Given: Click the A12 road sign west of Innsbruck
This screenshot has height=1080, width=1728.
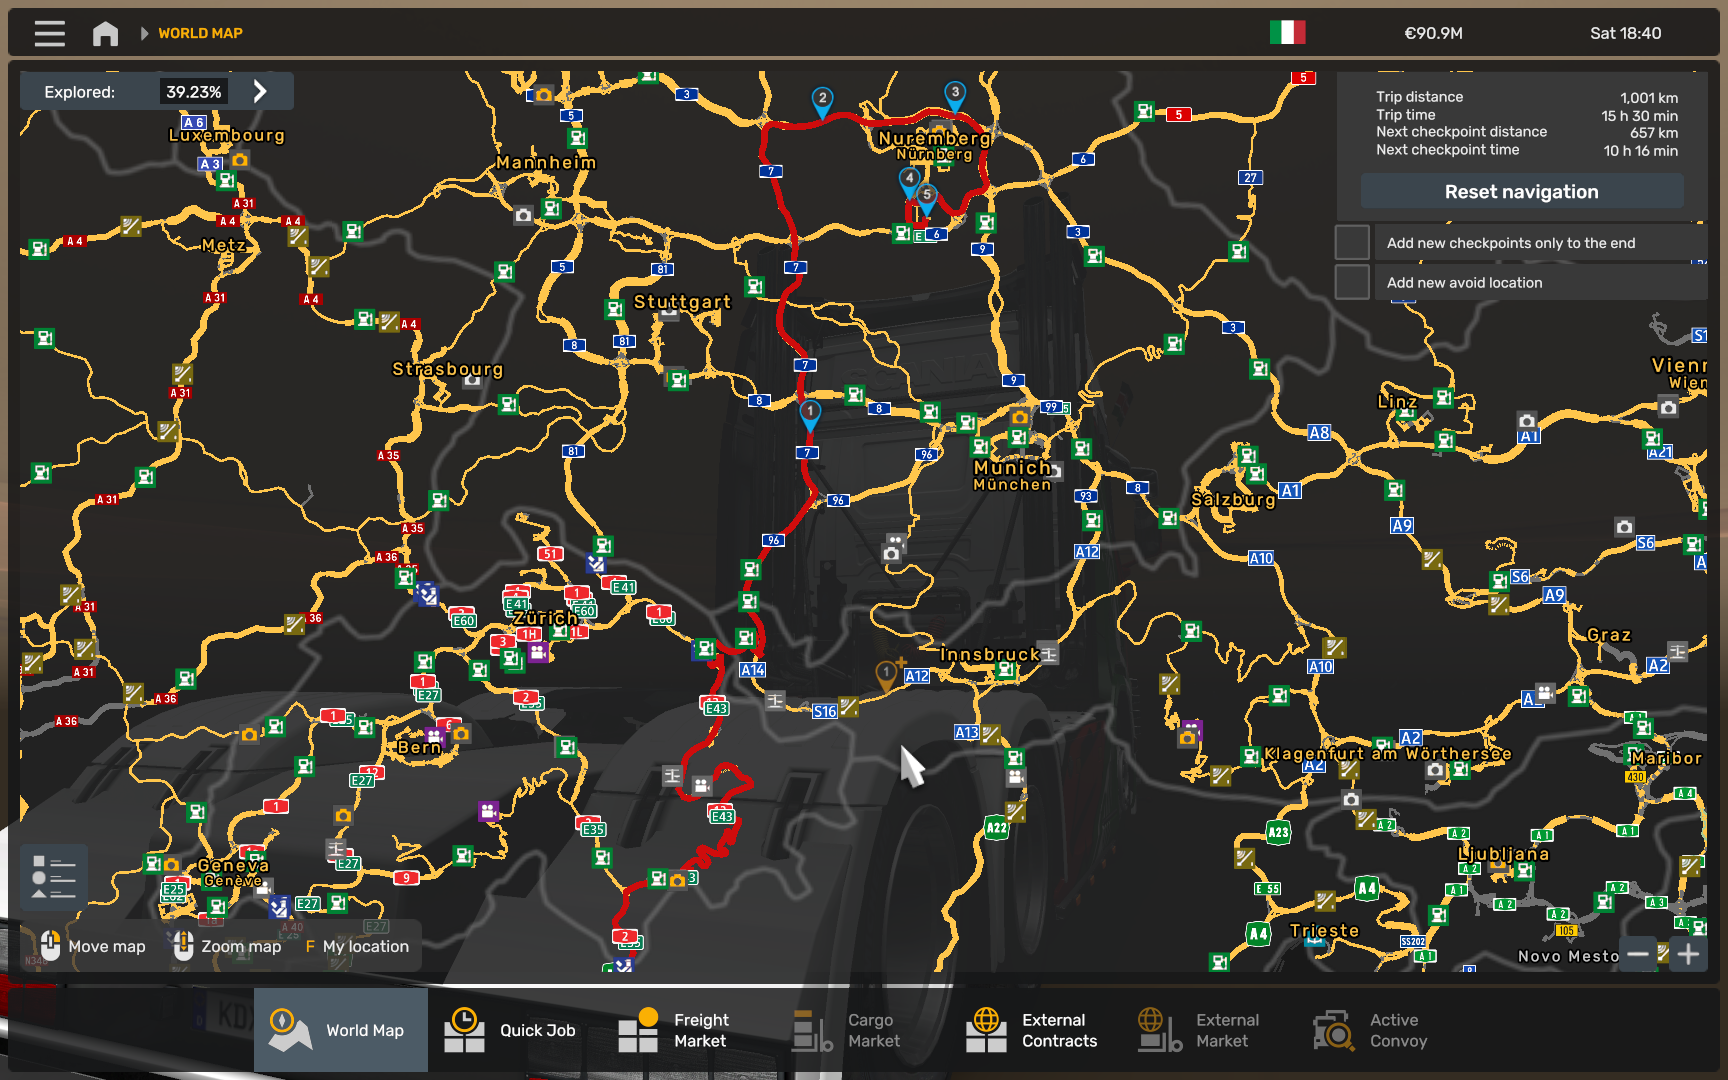Looking at the screenshot, I should pos(917,676).
